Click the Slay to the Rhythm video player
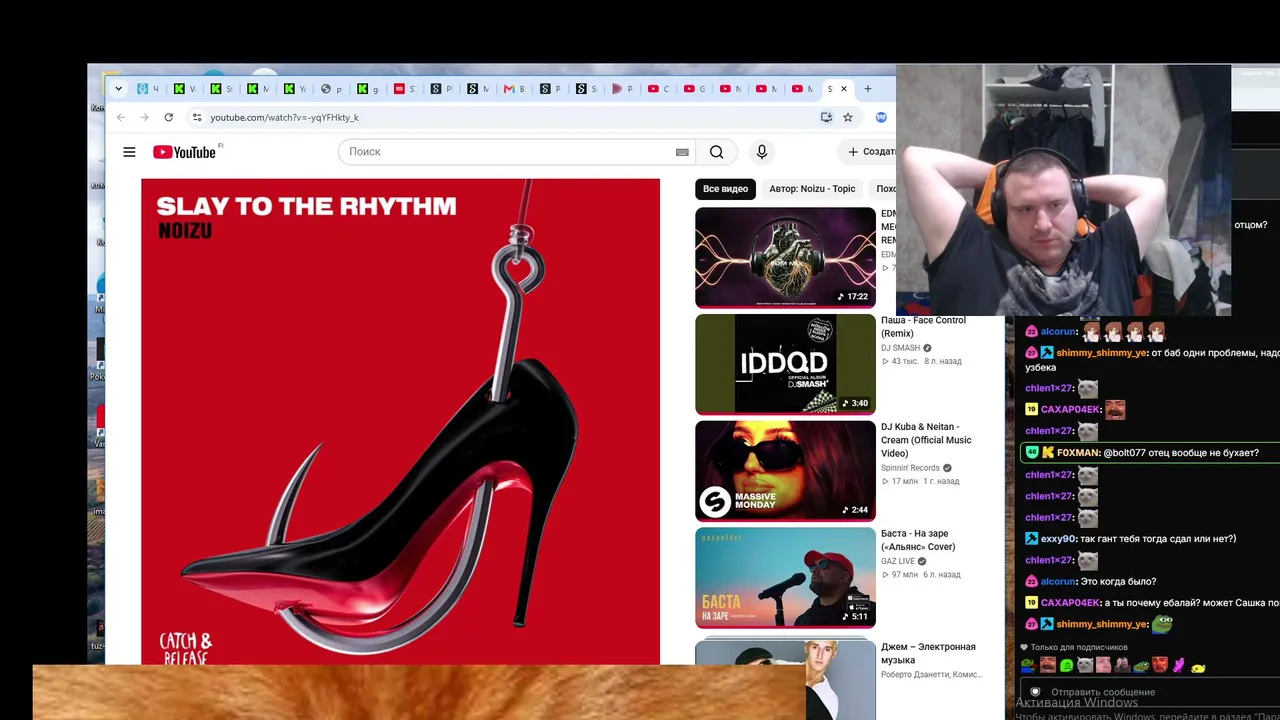1280x720 pixels. click(x=400, y=421)
